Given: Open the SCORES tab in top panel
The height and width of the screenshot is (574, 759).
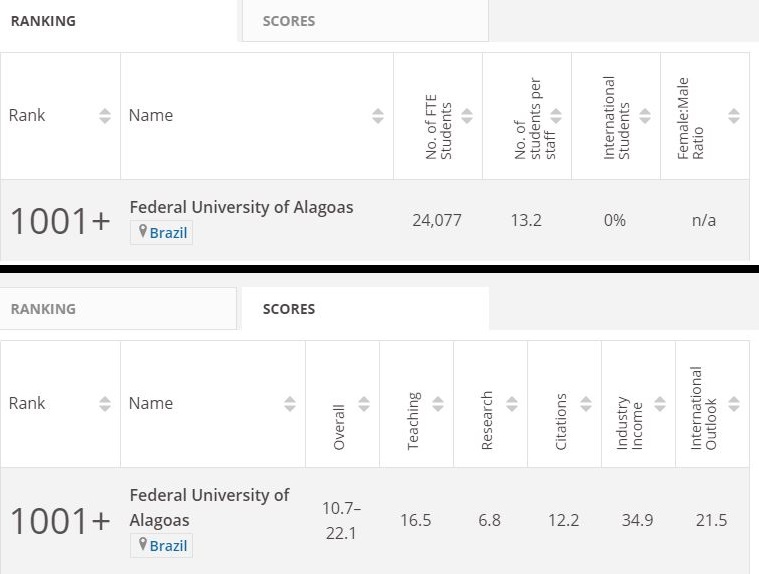Looking at the screenshot, I should pos(289,21).
